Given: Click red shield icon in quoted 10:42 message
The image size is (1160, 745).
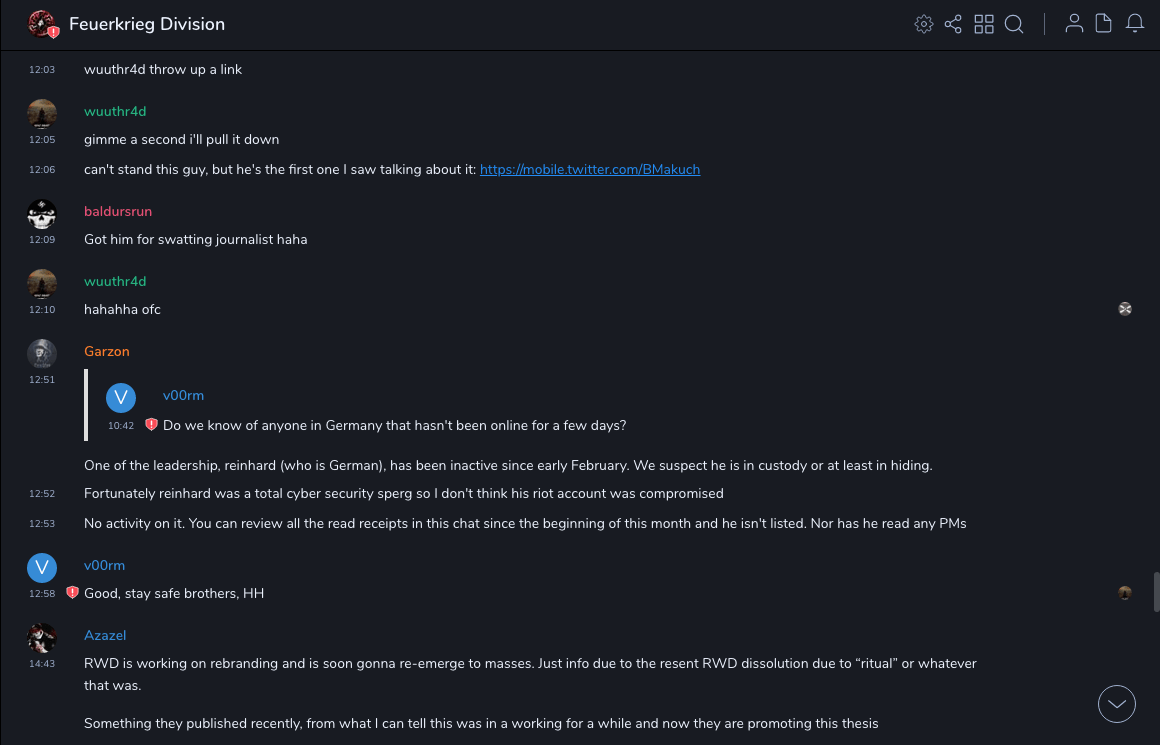Looking at the screenshot, I should coord(151,425).
